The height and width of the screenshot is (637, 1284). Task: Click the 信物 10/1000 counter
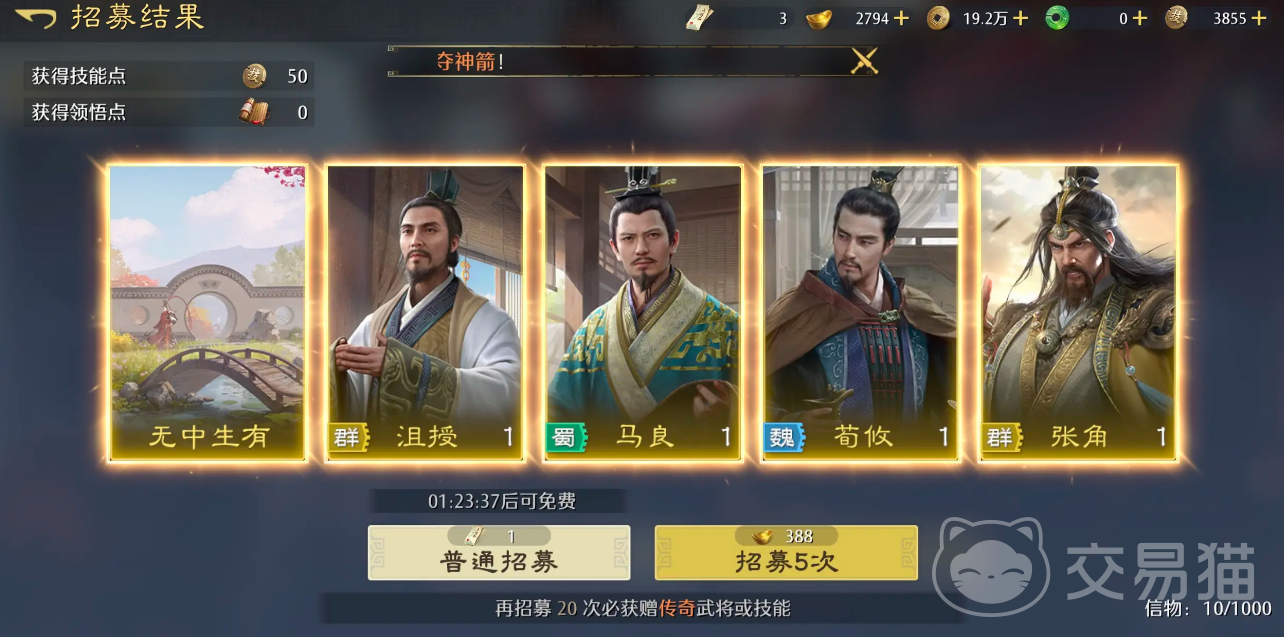click(1208, 608)
